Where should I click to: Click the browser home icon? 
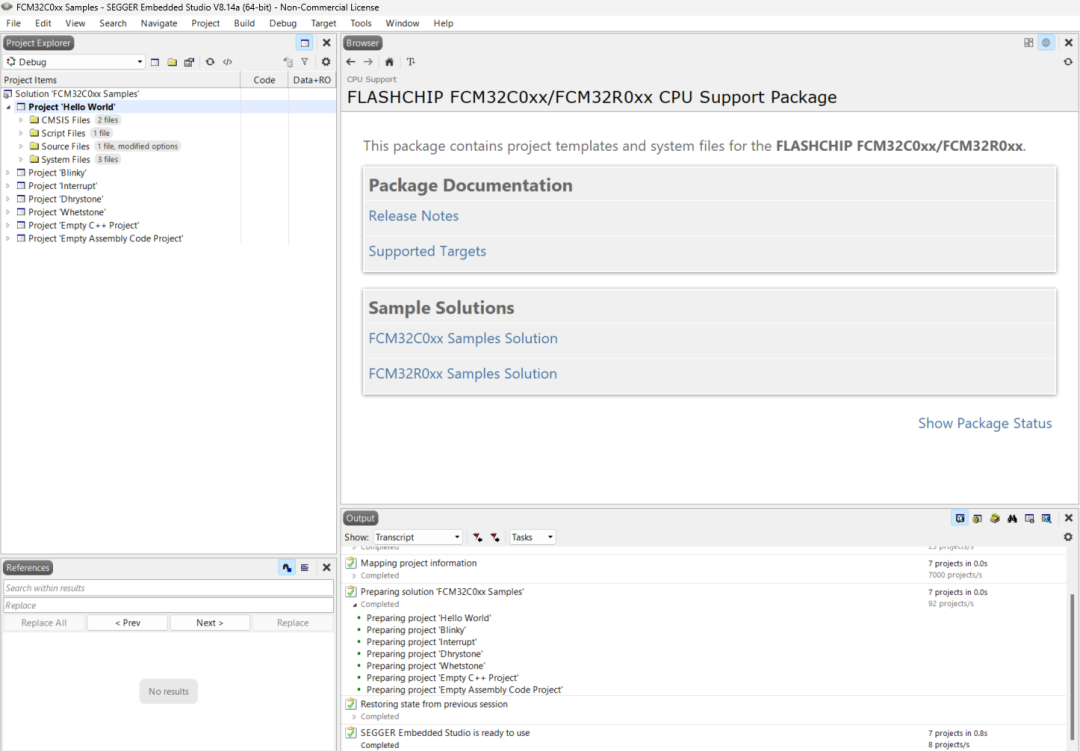click(389, 62)
